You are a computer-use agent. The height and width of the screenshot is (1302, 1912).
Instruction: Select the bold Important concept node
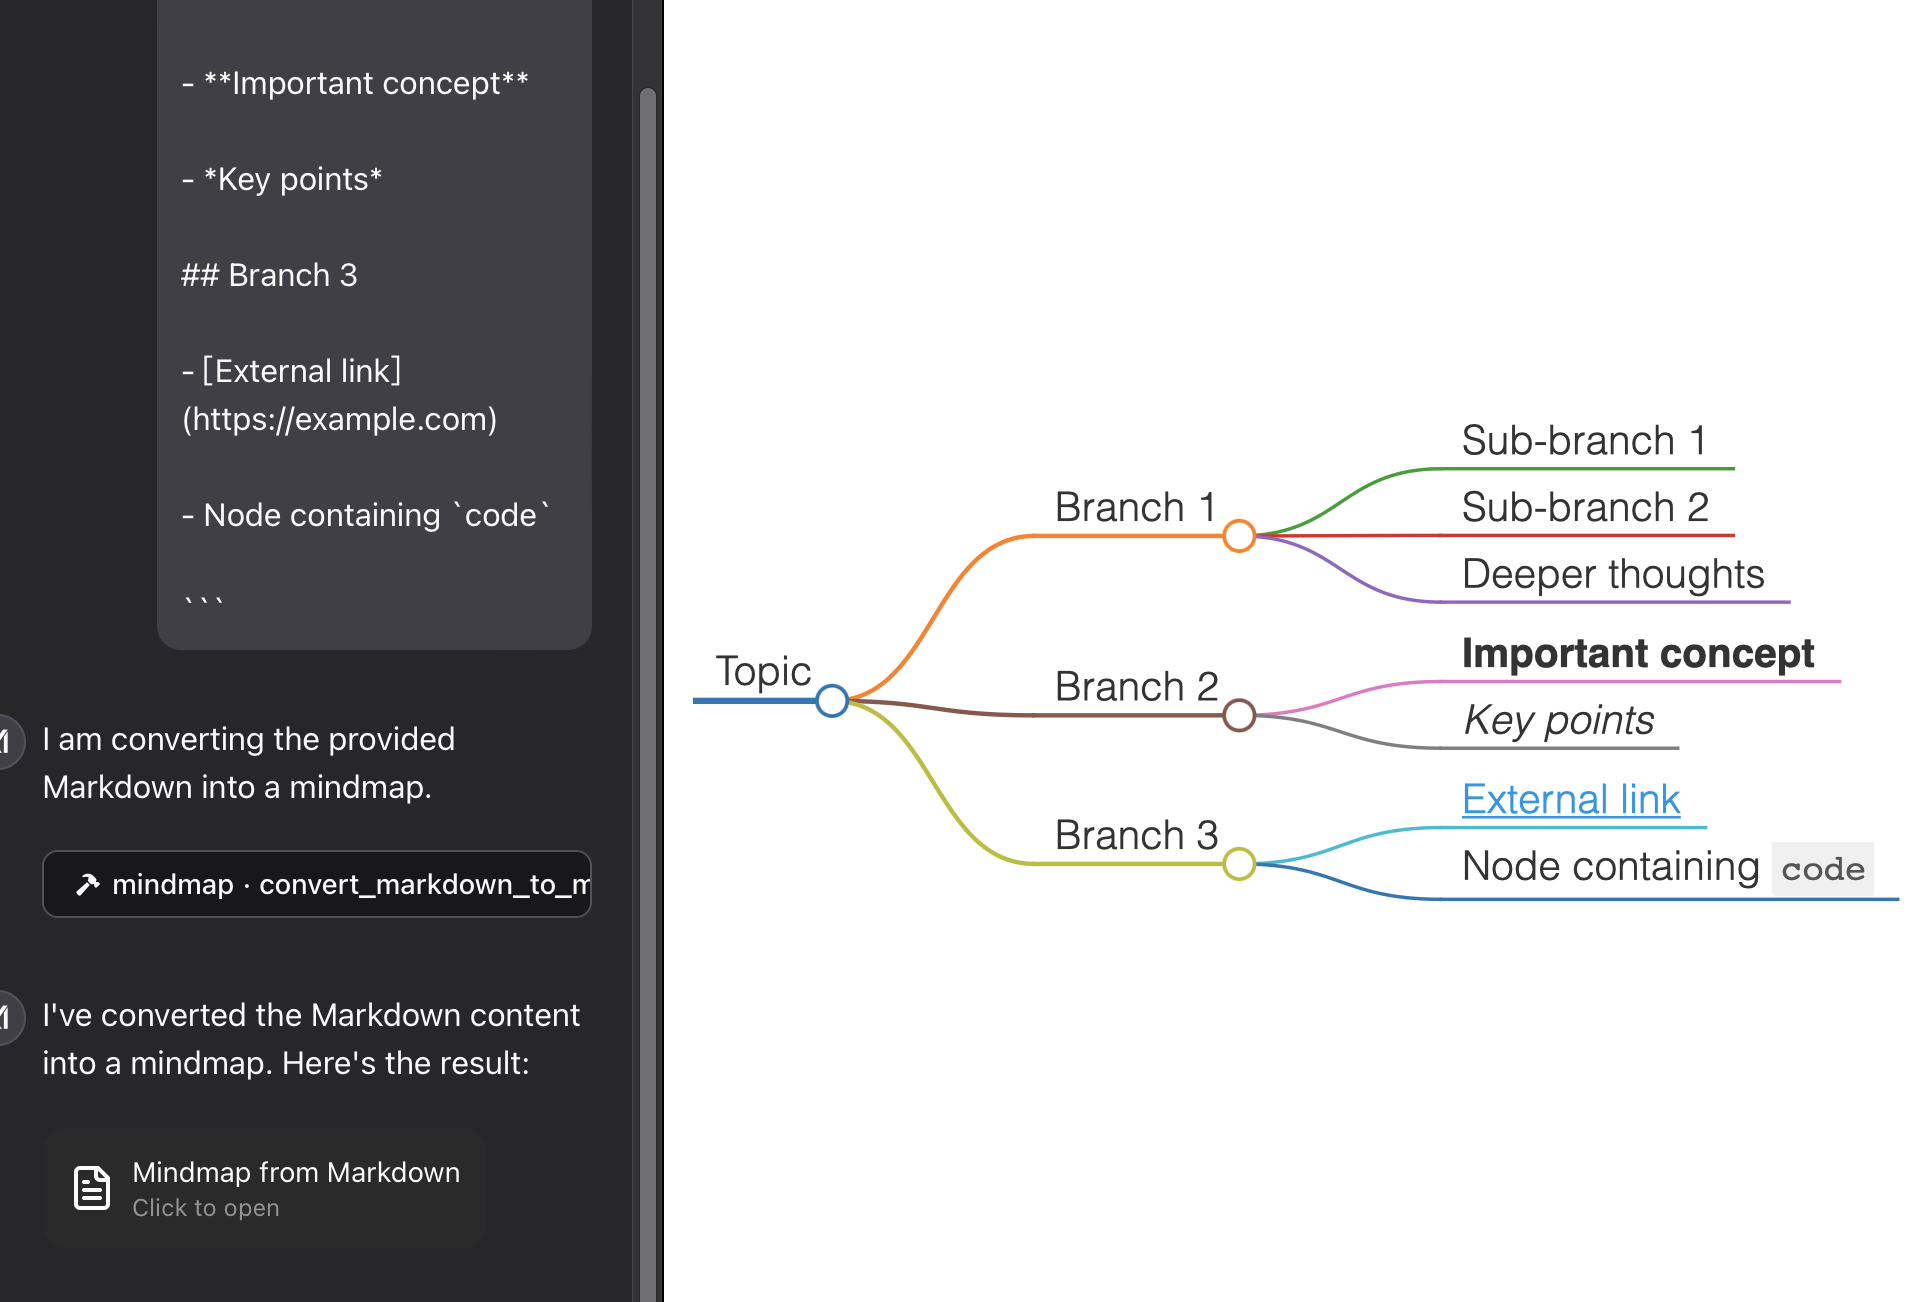tap(1637, 653)
